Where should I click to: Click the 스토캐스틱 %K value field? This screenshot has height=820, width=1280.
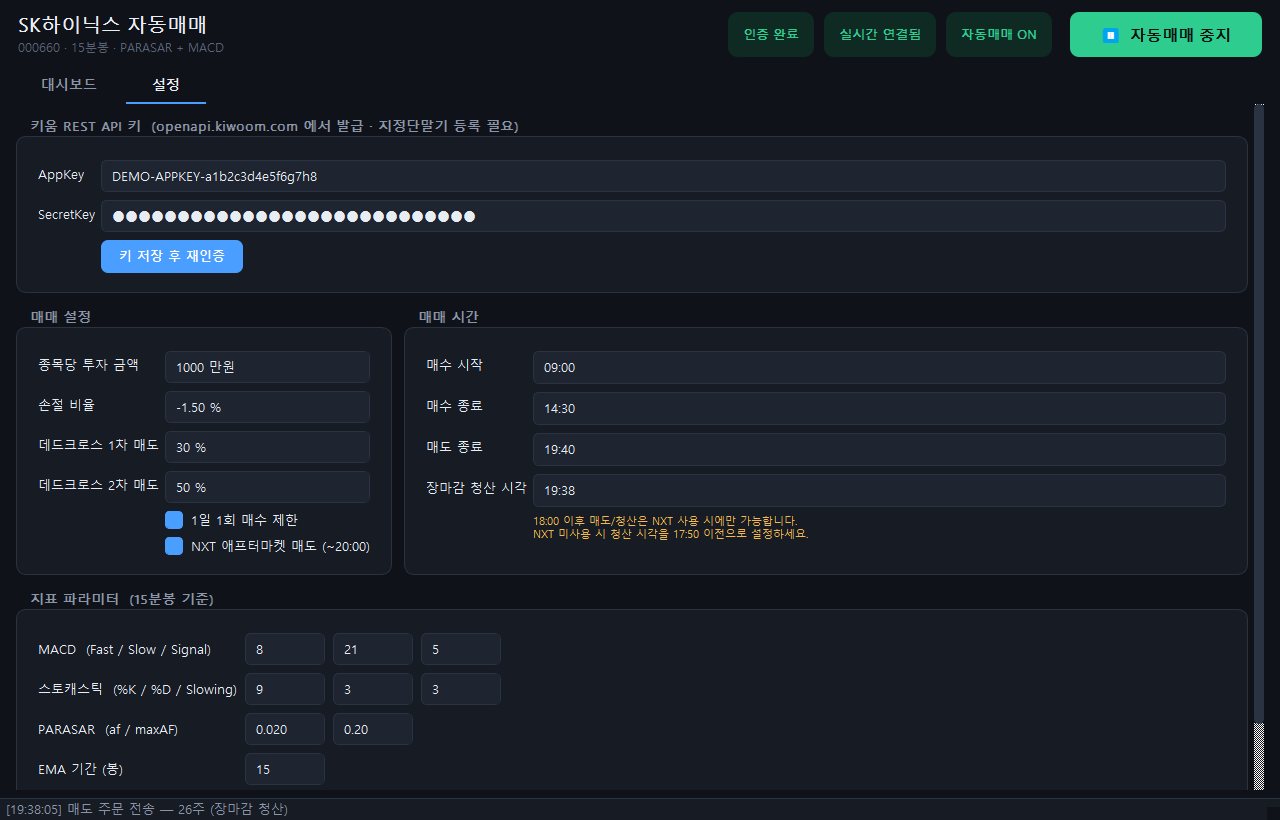(x=285, y=689)
